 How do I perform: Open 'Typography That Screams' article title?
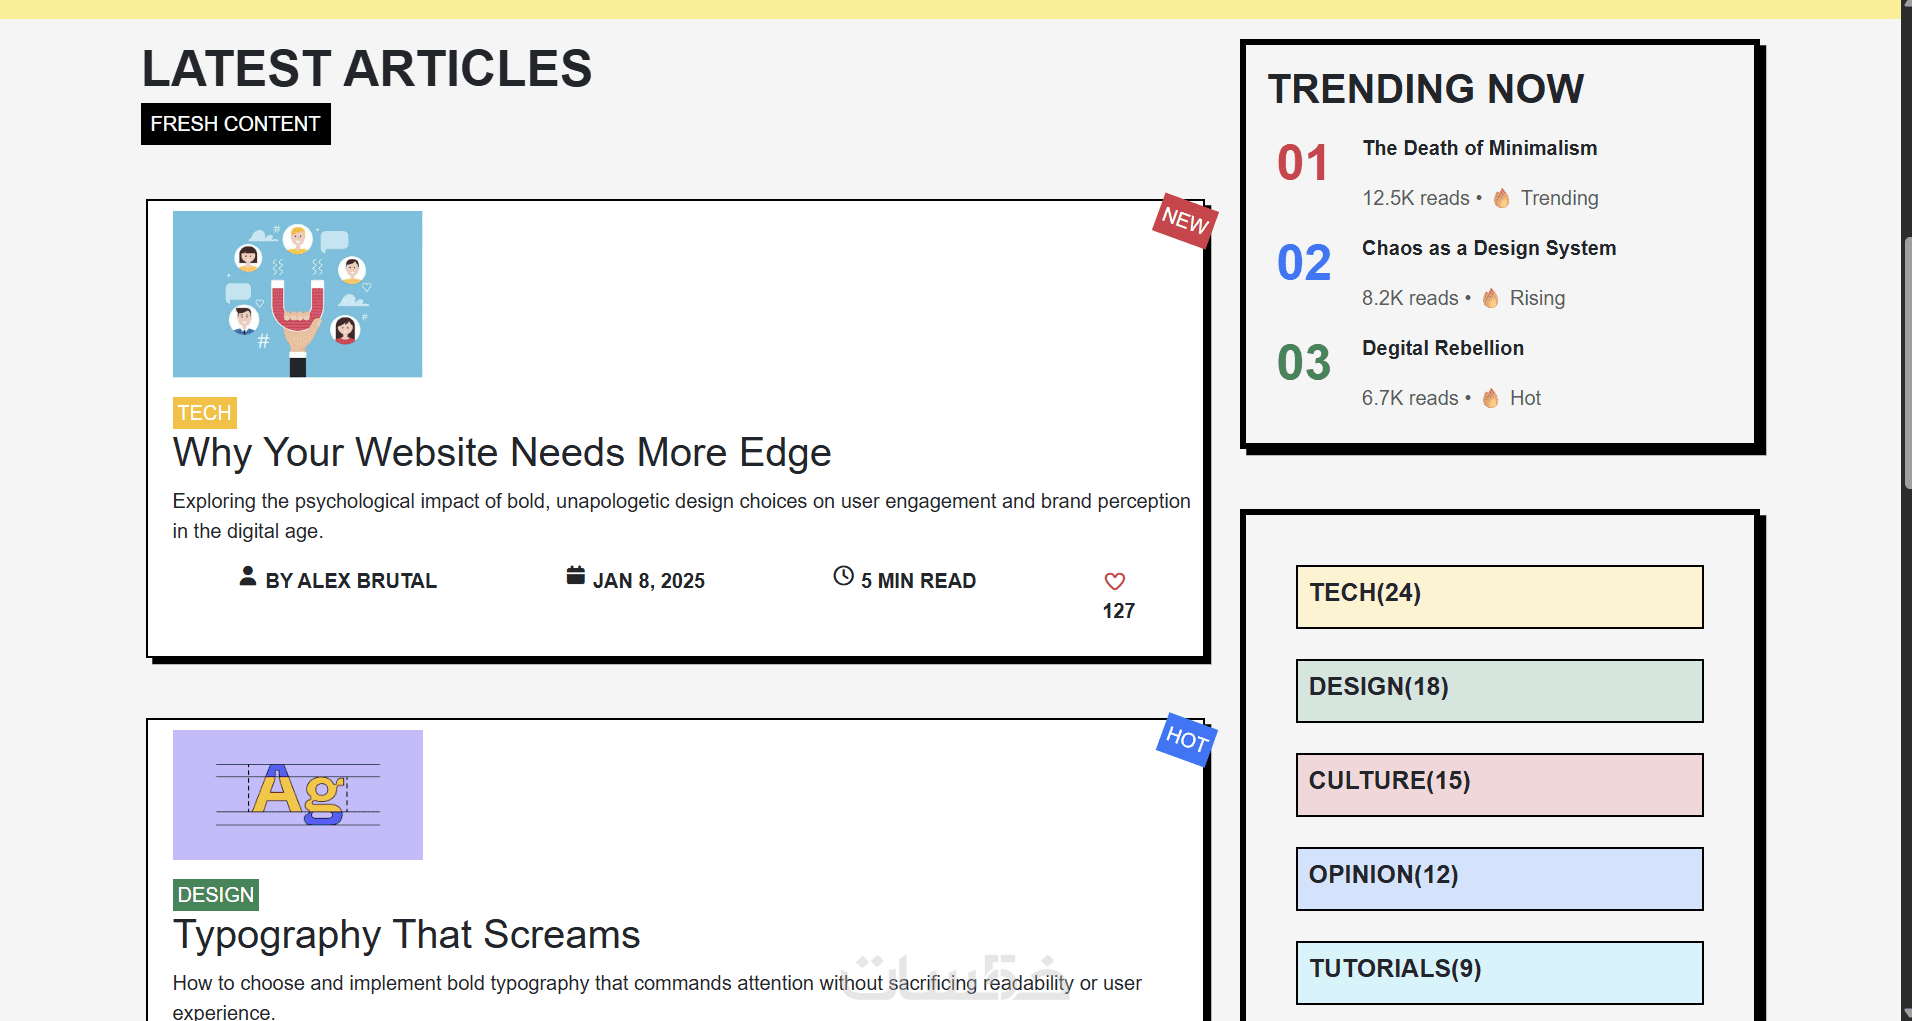pos(406,935)
